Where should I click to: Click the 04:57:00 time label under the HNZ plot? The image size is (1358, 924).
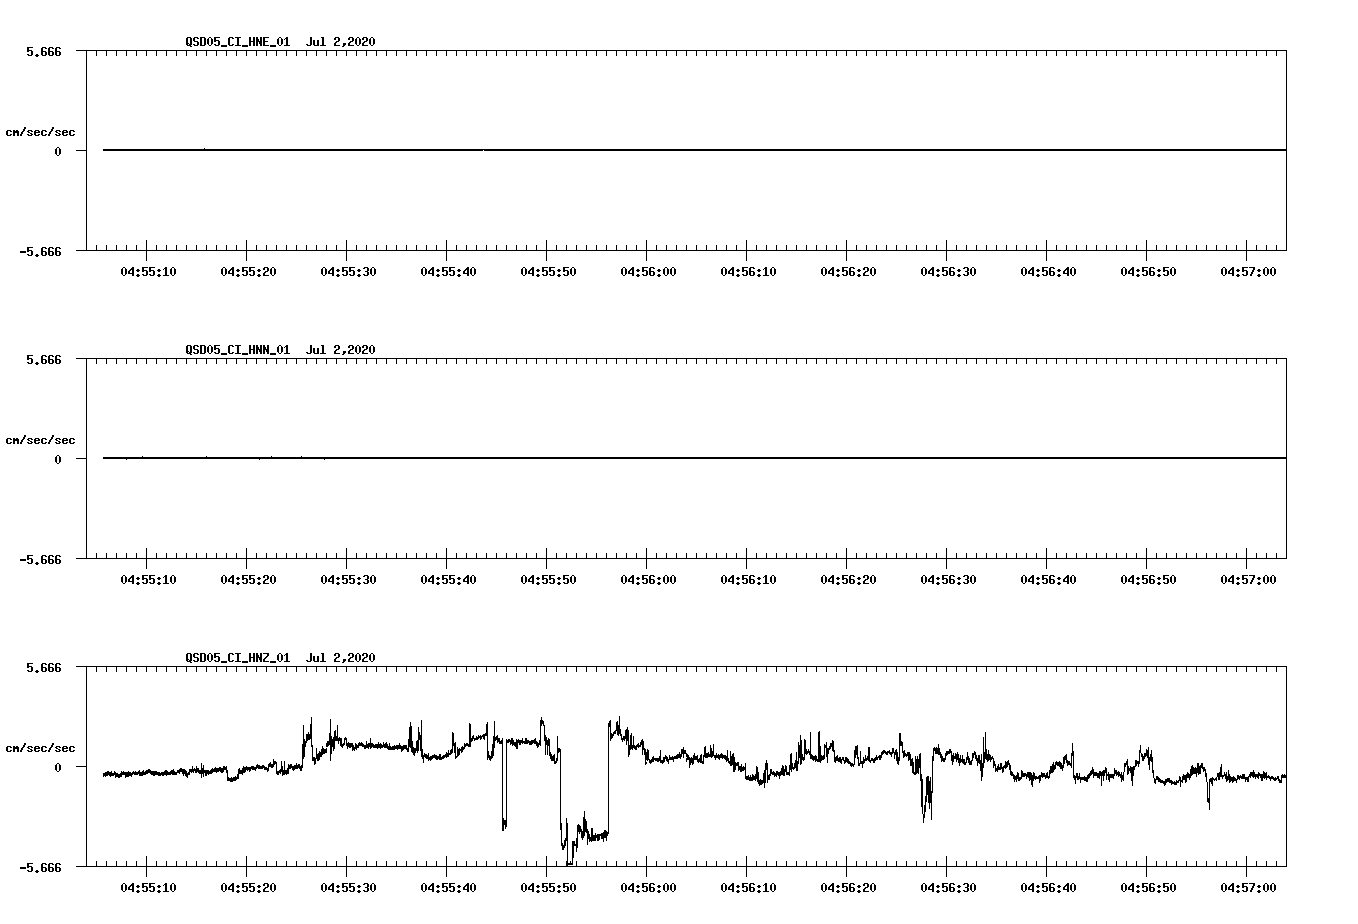(1248, 887)
